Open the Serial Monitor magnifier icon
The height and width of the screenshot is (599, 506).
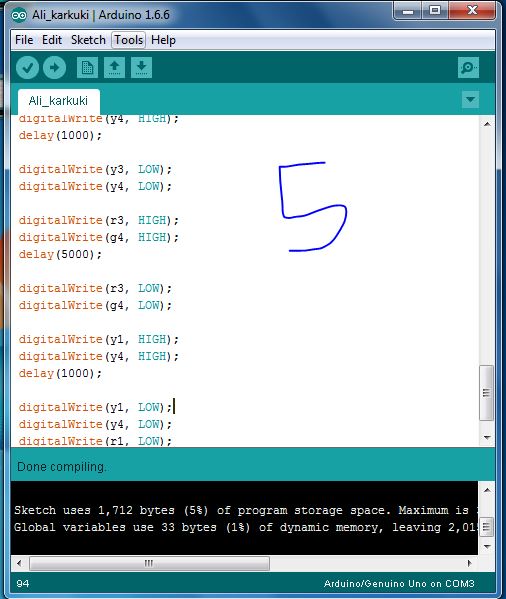pyautogui.click(x=468, y=68)
